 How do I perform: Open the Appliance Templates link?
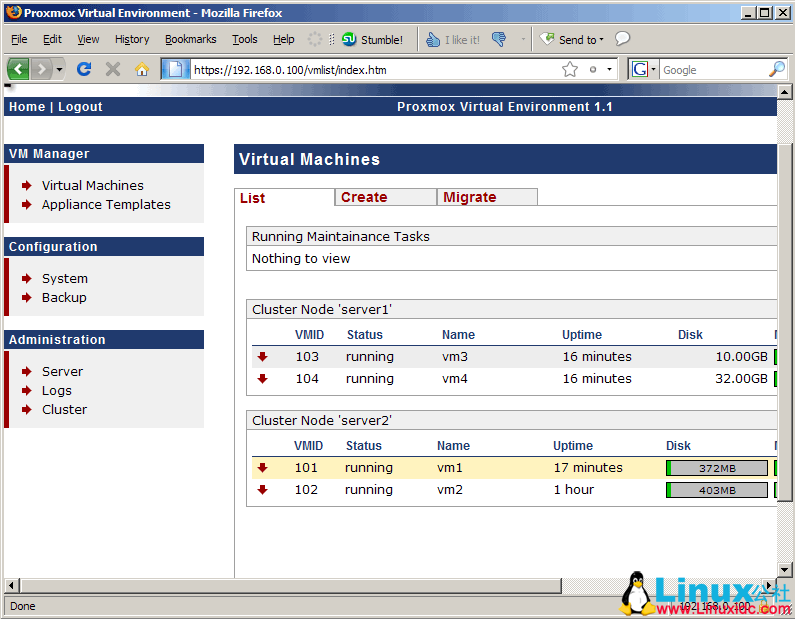(x=106, y=205)
